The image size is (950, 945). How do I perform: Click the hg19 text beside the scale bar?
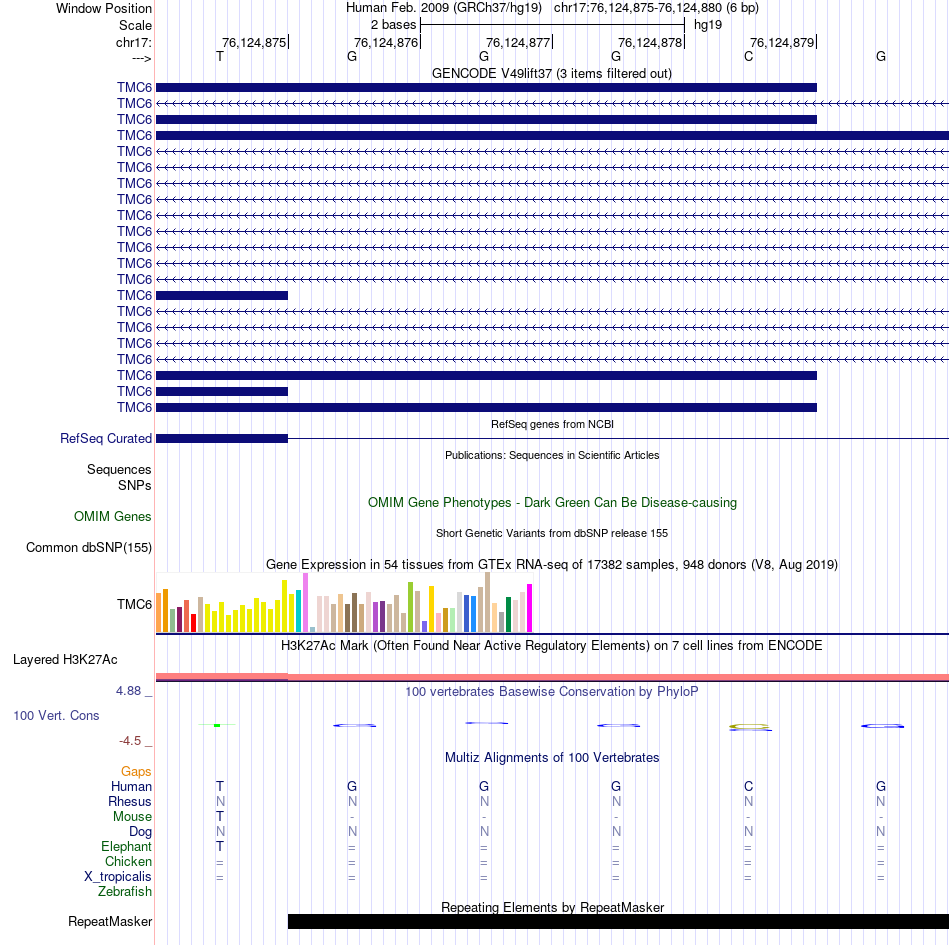[708, 25]
